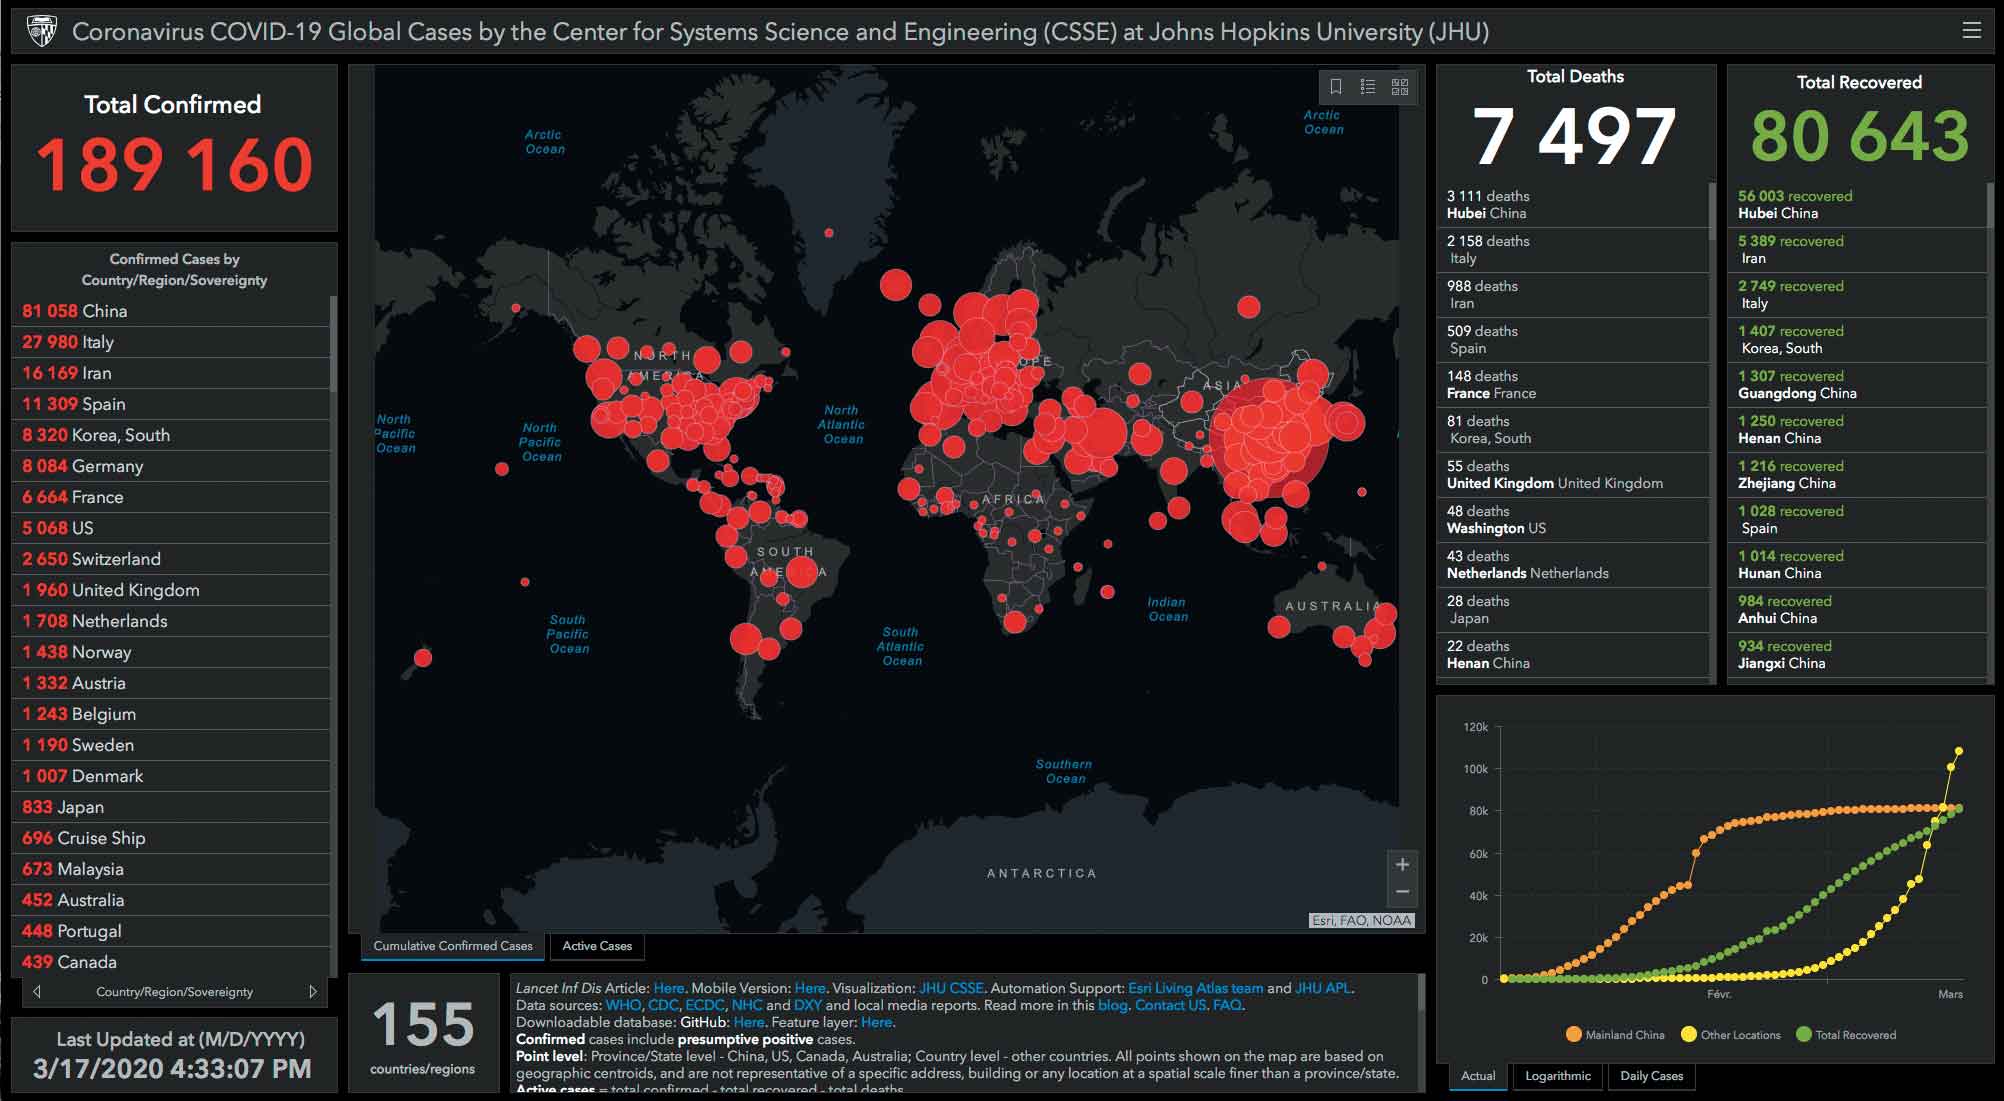Click the Esri, FAO, NOAA map attribution

click(x=1361, y=920)
